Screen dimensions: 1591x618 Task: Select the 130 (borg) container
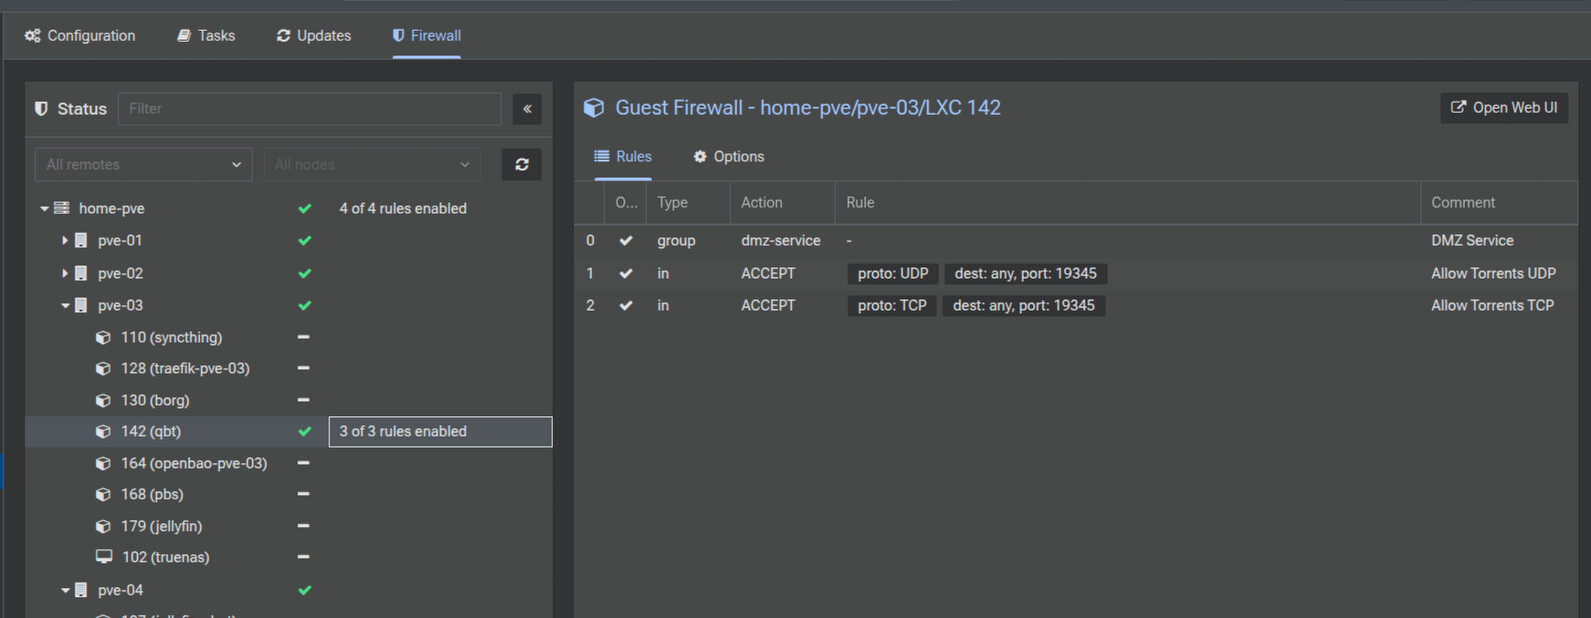[x=155, y=400]
